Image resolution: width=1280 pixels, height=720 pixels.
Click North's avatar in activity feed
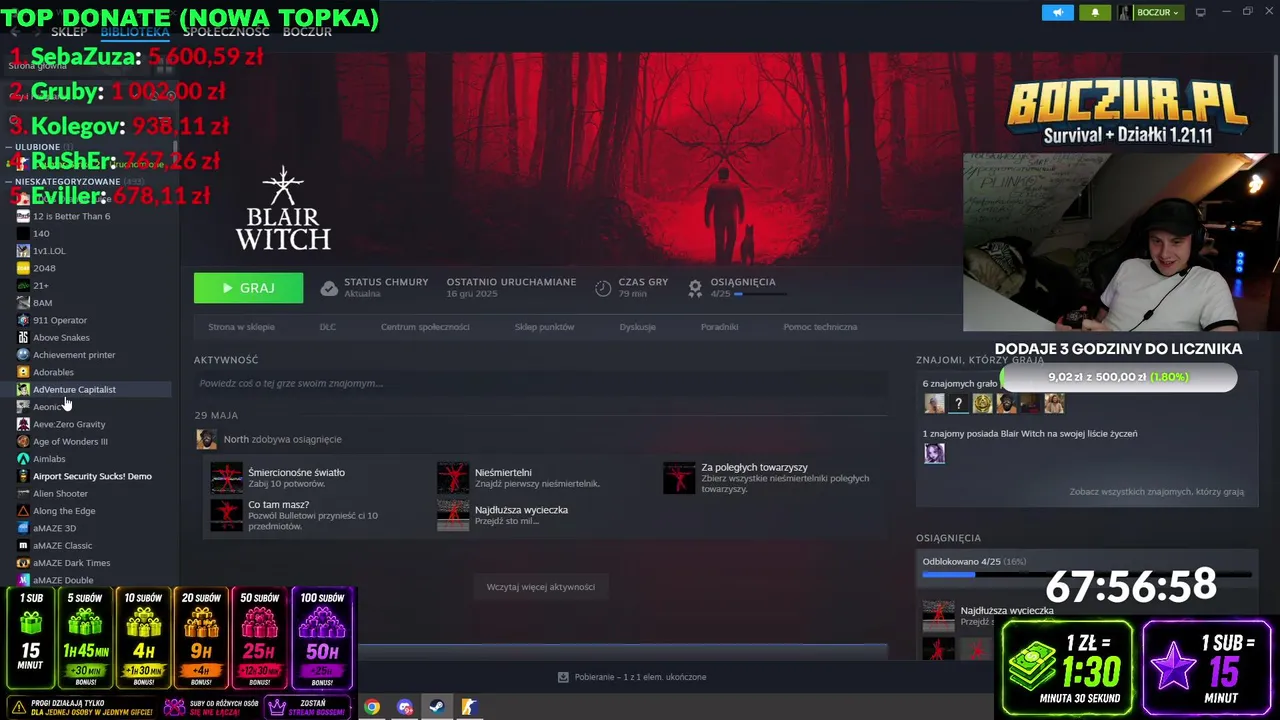pyautogui.click(x=206, y=439)
